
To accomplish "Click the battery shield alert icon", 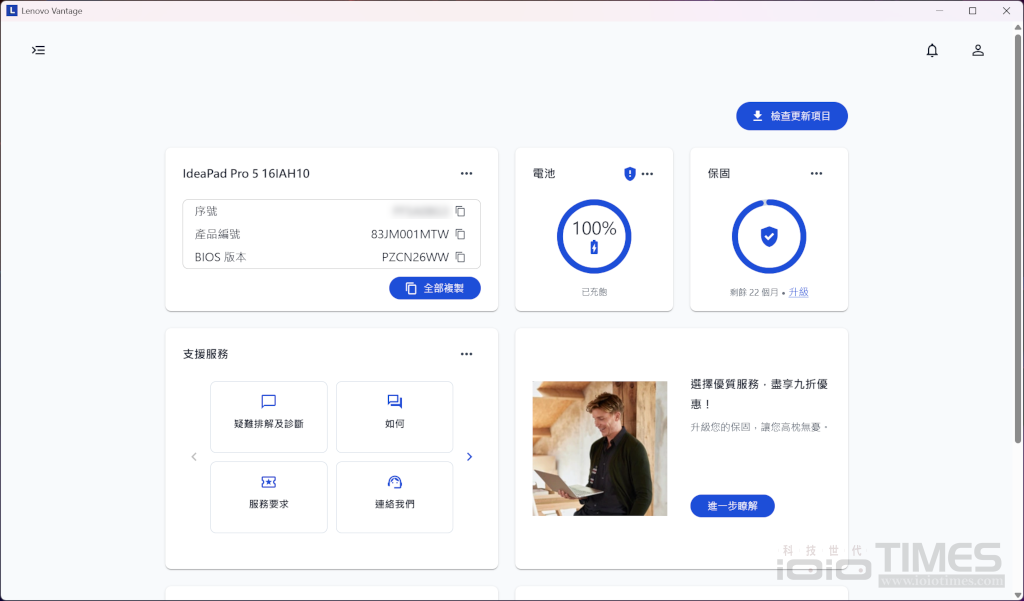I will pyautogui.click(x=630, y=173).
